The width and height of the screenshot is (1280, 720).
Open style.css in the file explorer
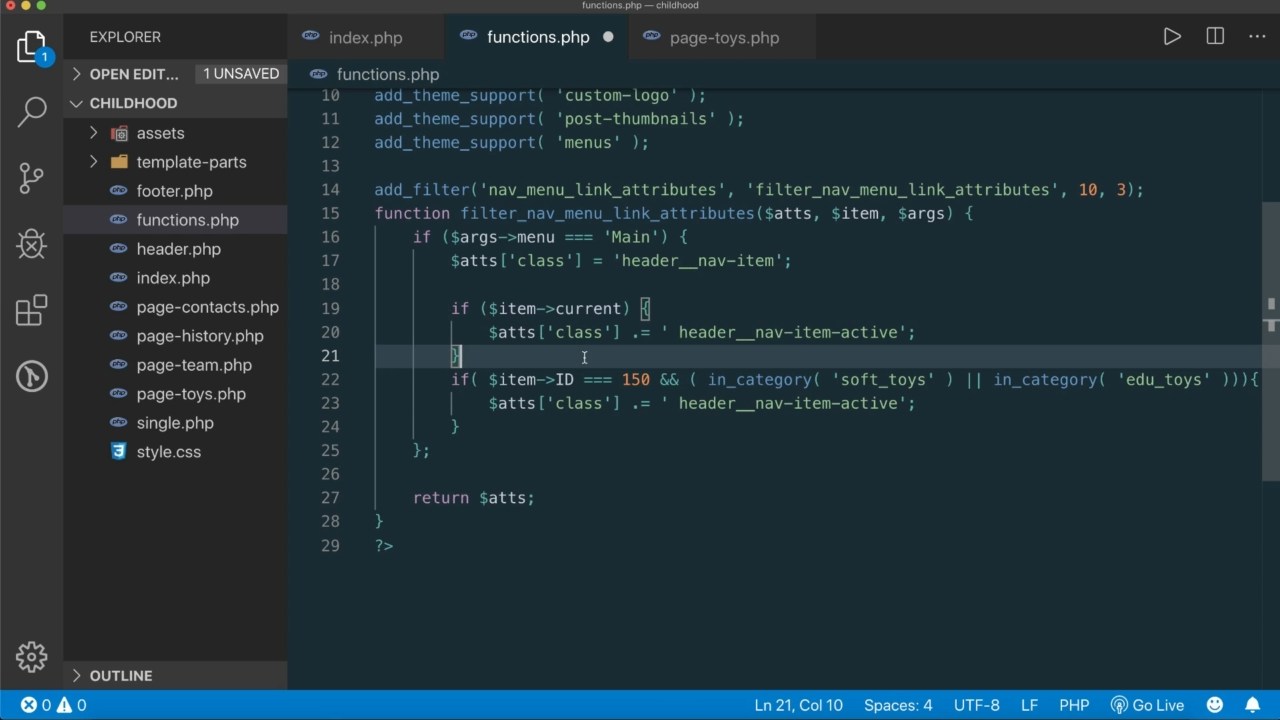(x=168, y=452)
